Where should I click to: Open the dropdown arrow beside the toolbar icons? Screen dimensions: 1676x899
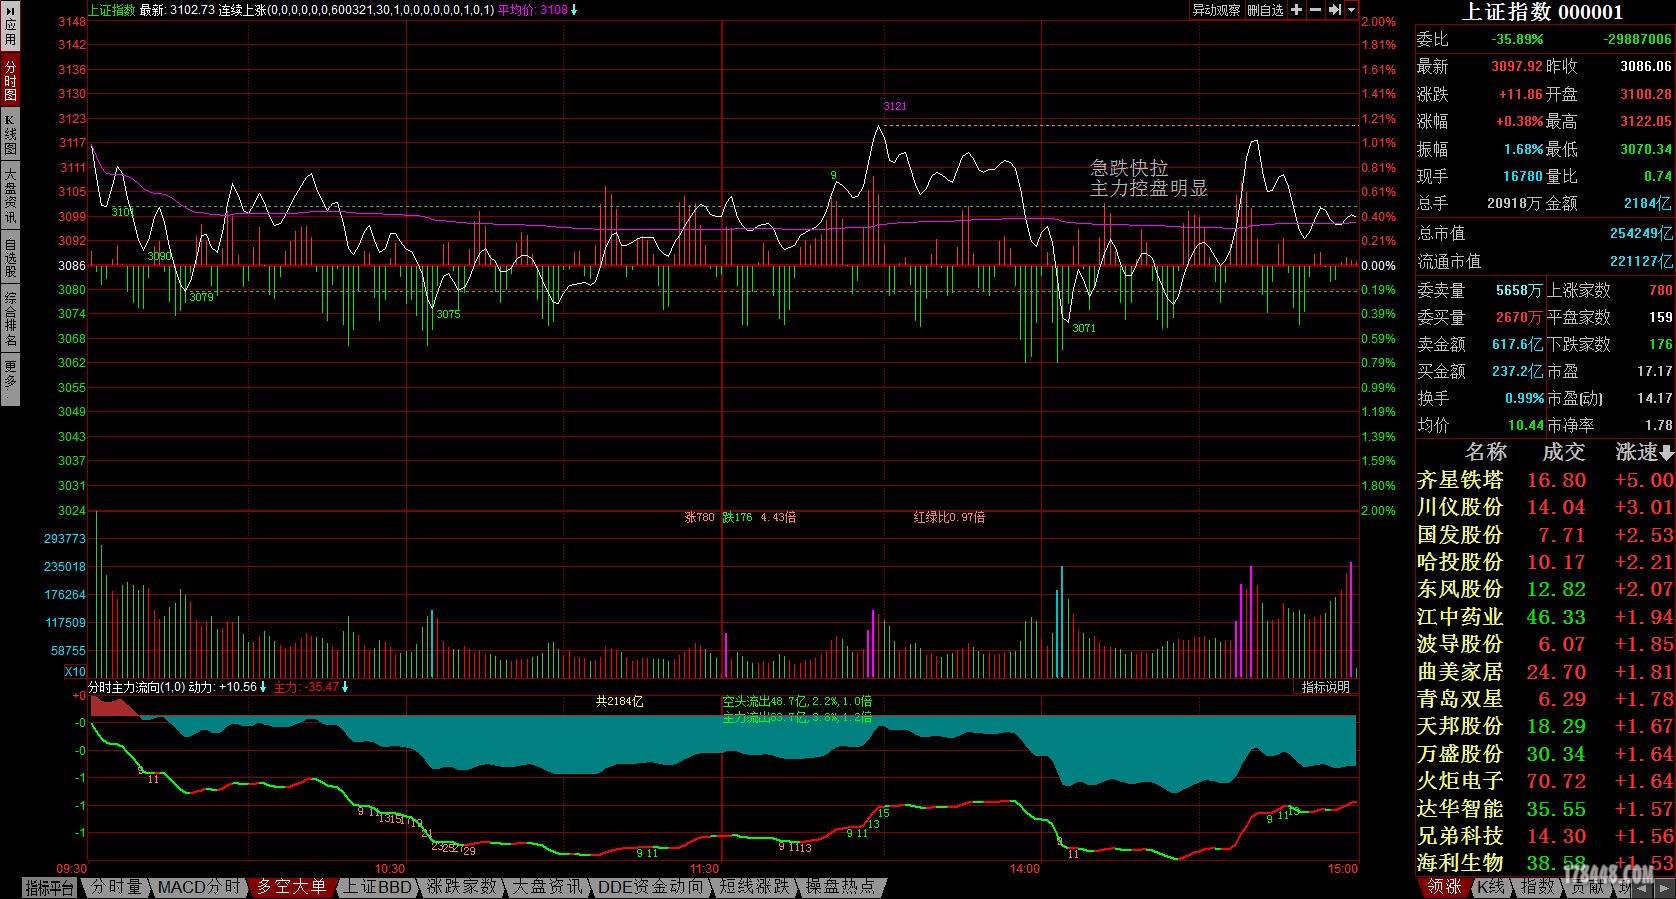click(x=1352, y=10)
